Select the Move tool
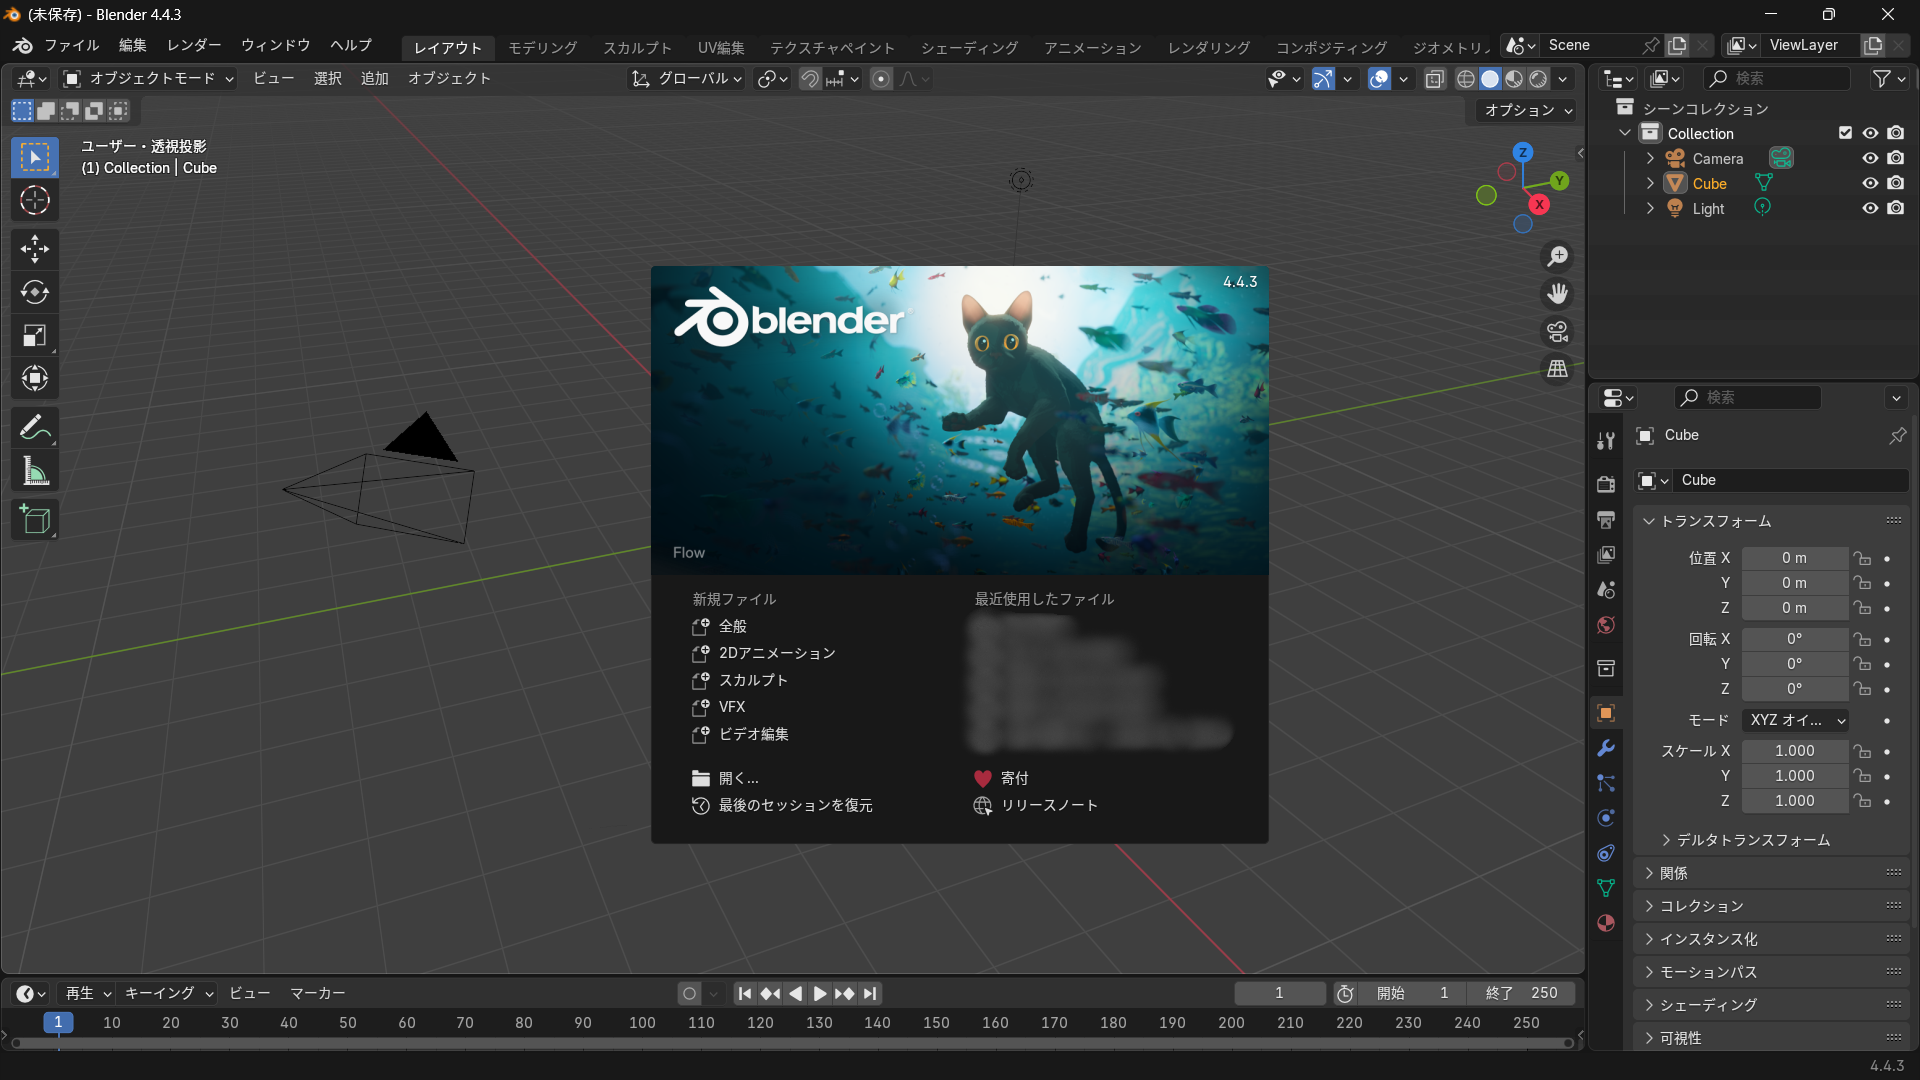Image resolution: width=1920 pixels, height=1080 pixels. [x=35, y=249]
